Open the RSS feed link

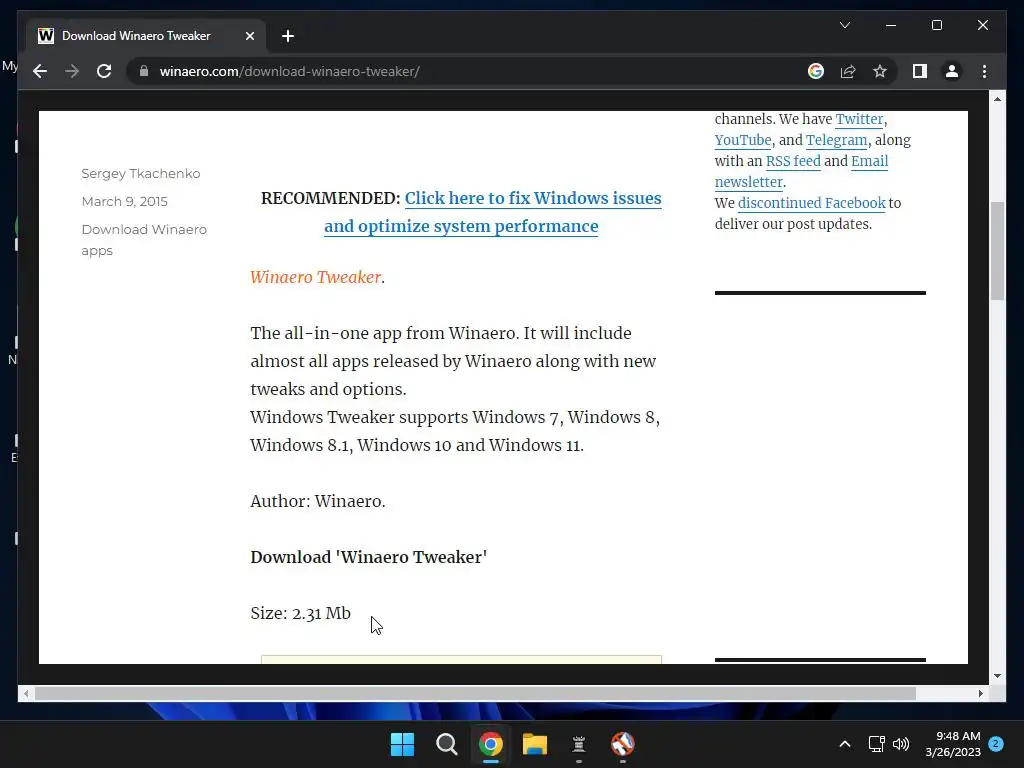pos(793,161)
